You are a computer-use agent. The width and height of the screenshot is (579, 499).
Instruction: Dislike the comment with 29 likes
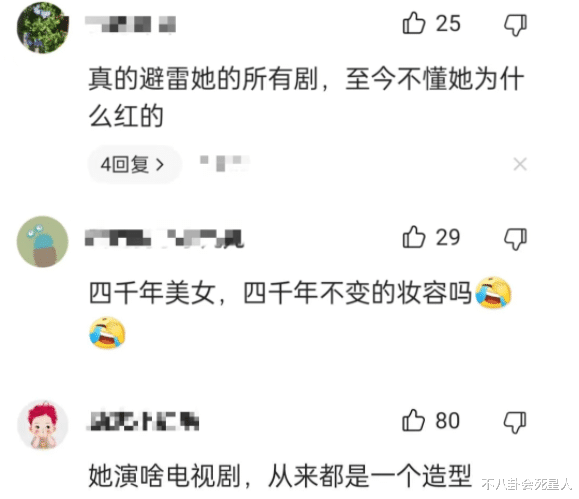pyautogui.click(x=515, y=239)
